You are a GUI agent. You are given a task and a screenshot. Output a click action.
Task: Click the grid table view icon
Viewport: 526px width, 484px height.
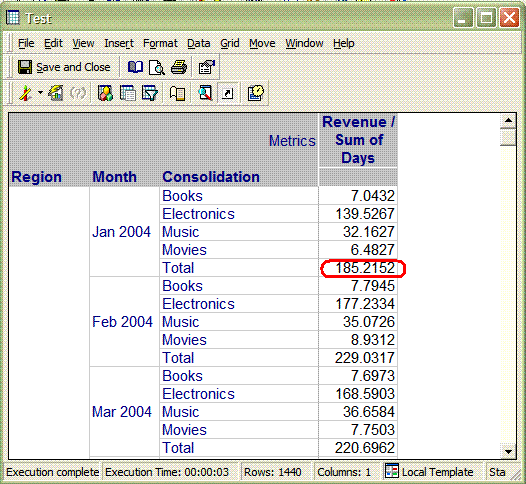click(x=127, y=93)
